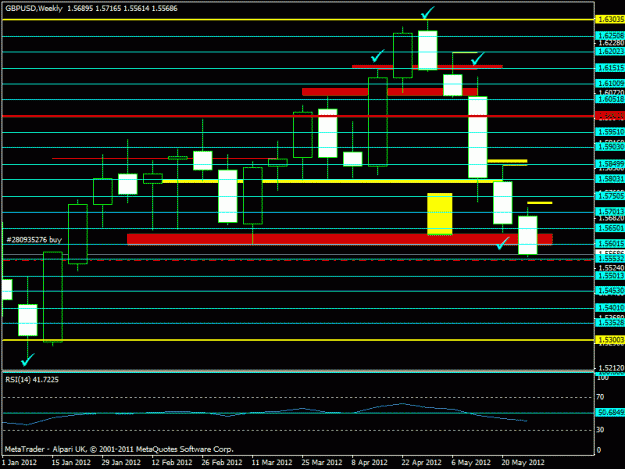Click the 1.54010 price level label
This screenshot has width=625, height=469.
coord(610,308)
